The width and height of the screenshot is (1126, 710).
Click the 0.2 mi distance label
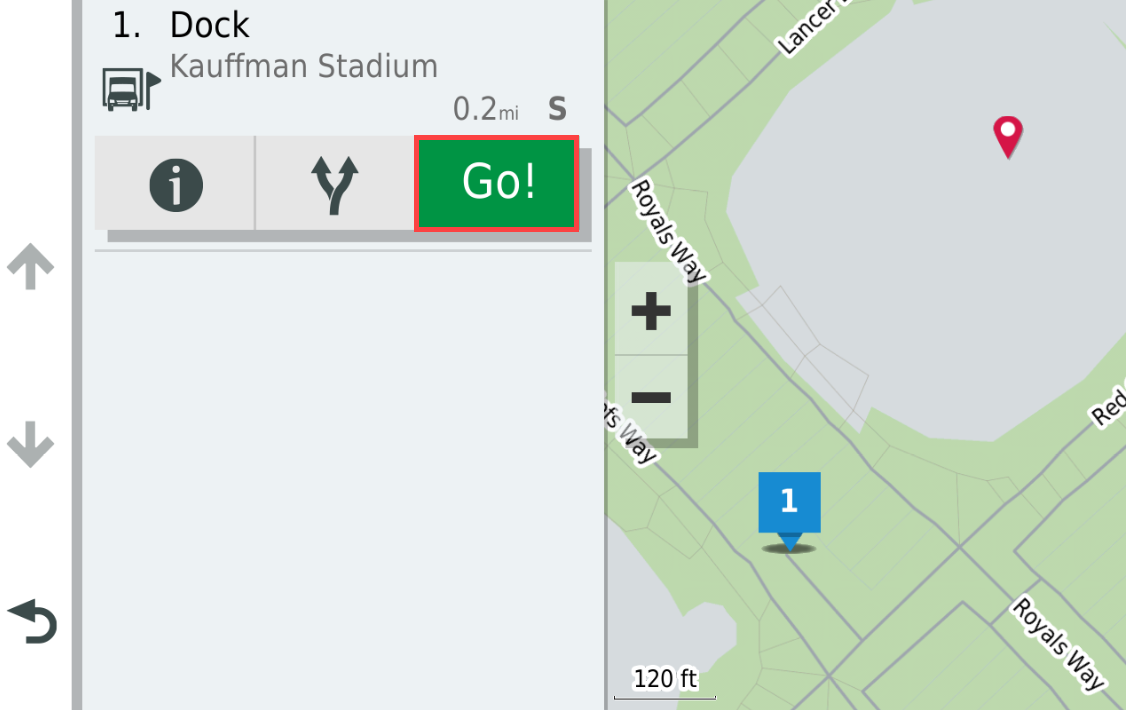[485, 109]
